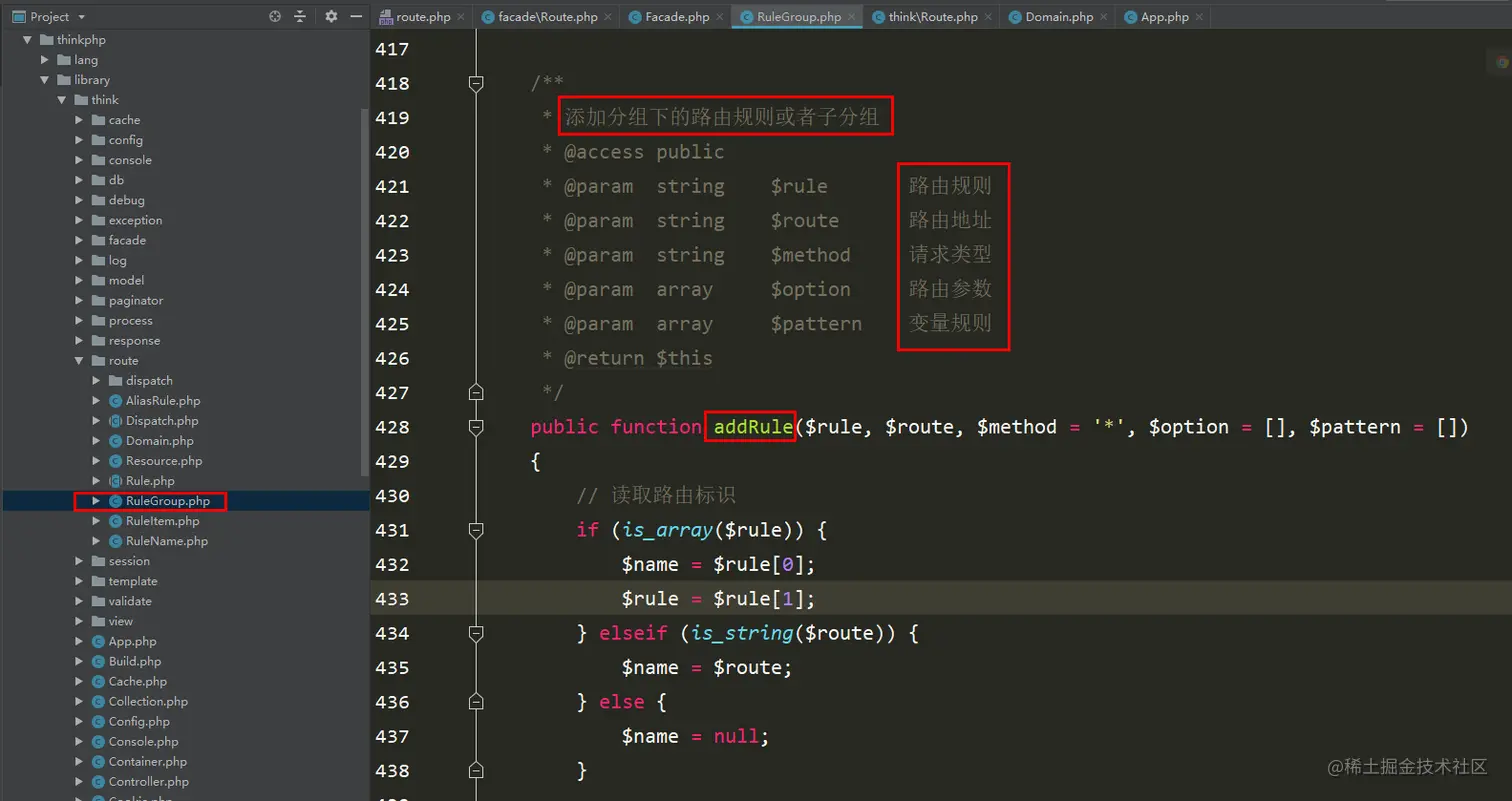Viewport: 1512px width, 801px height.
Task: Select the paginator folder
Action: point(136,300)
